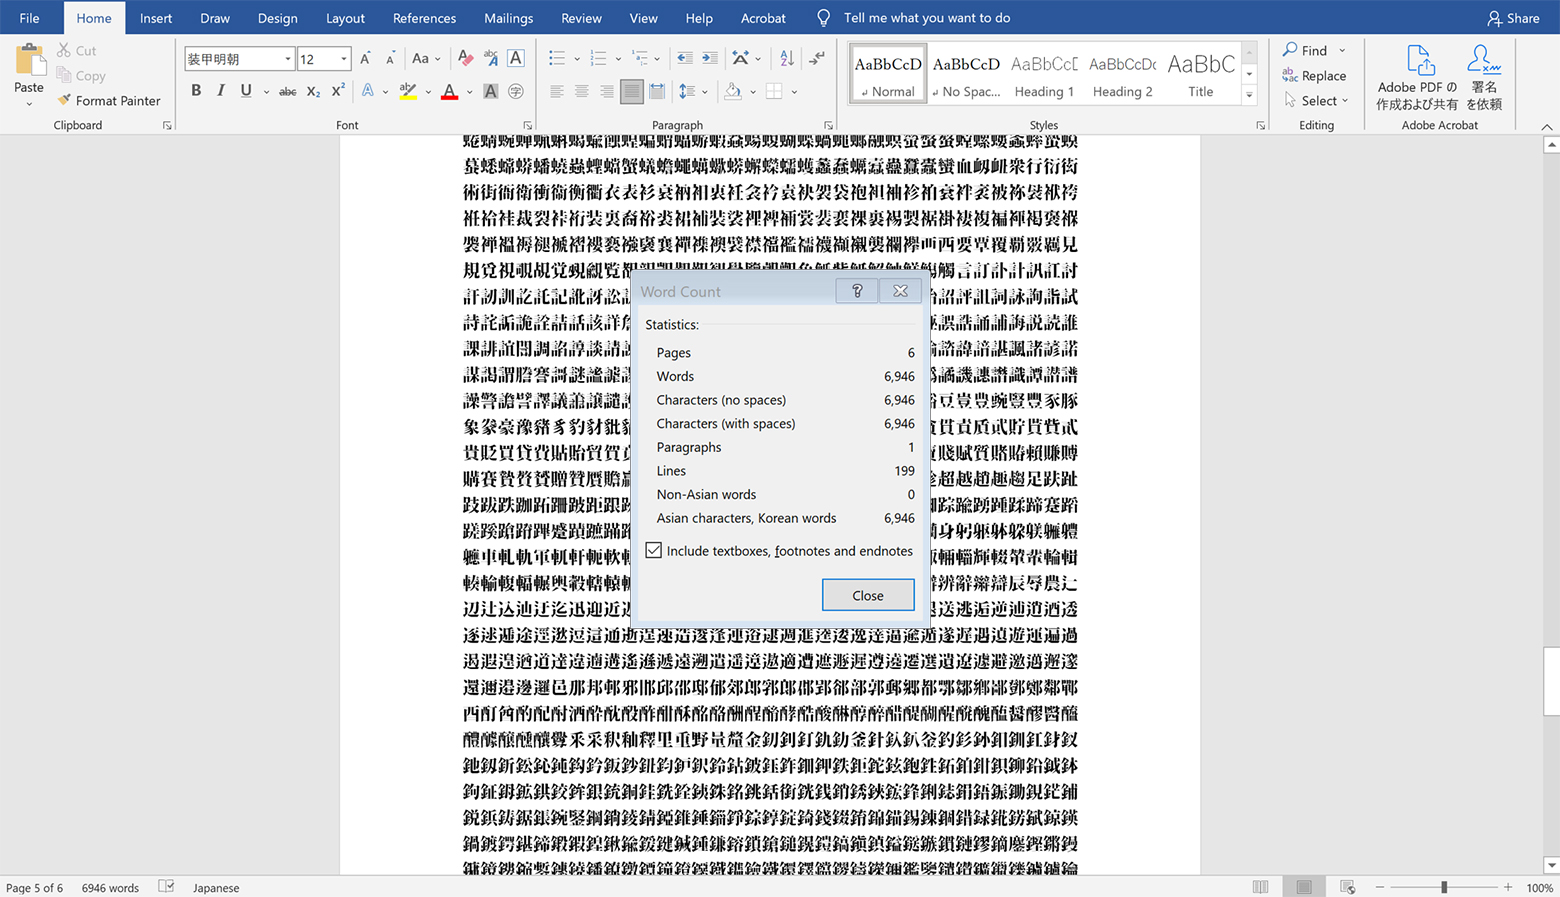Justify paragraph text
1560x897 pixels.
click(631, 91)
